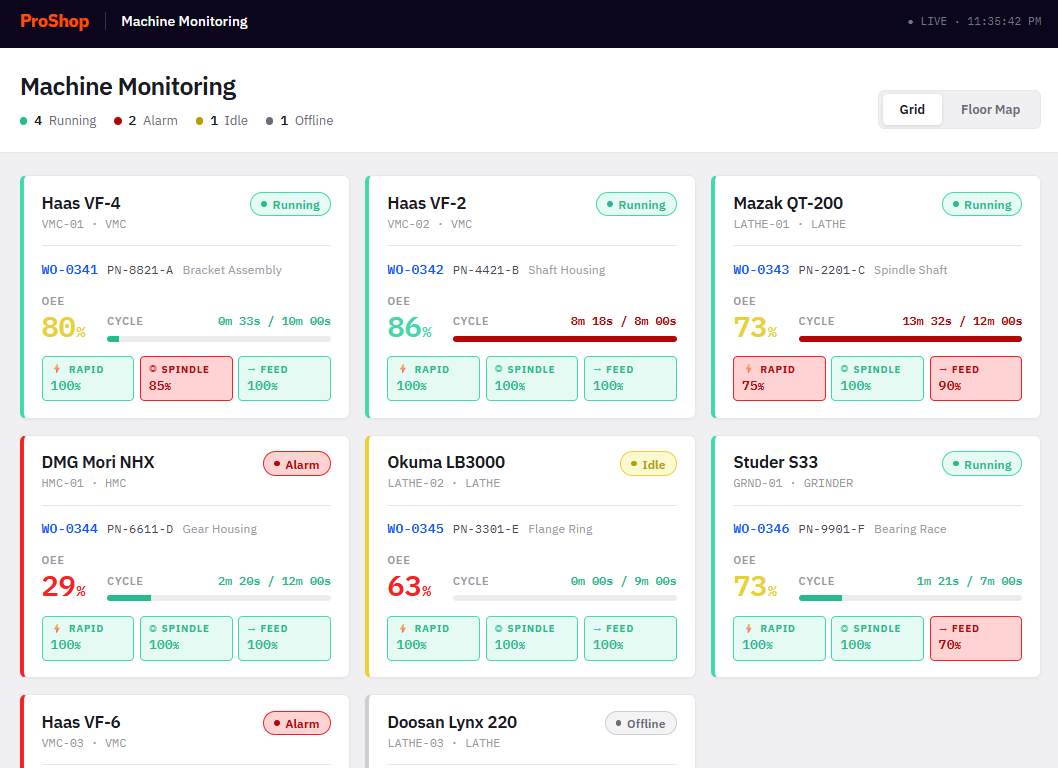The width and height of the screenshot is (1058, 768).
Task: Click Idle badge on Okuma LB3000
Action: (x=648, y=464)
